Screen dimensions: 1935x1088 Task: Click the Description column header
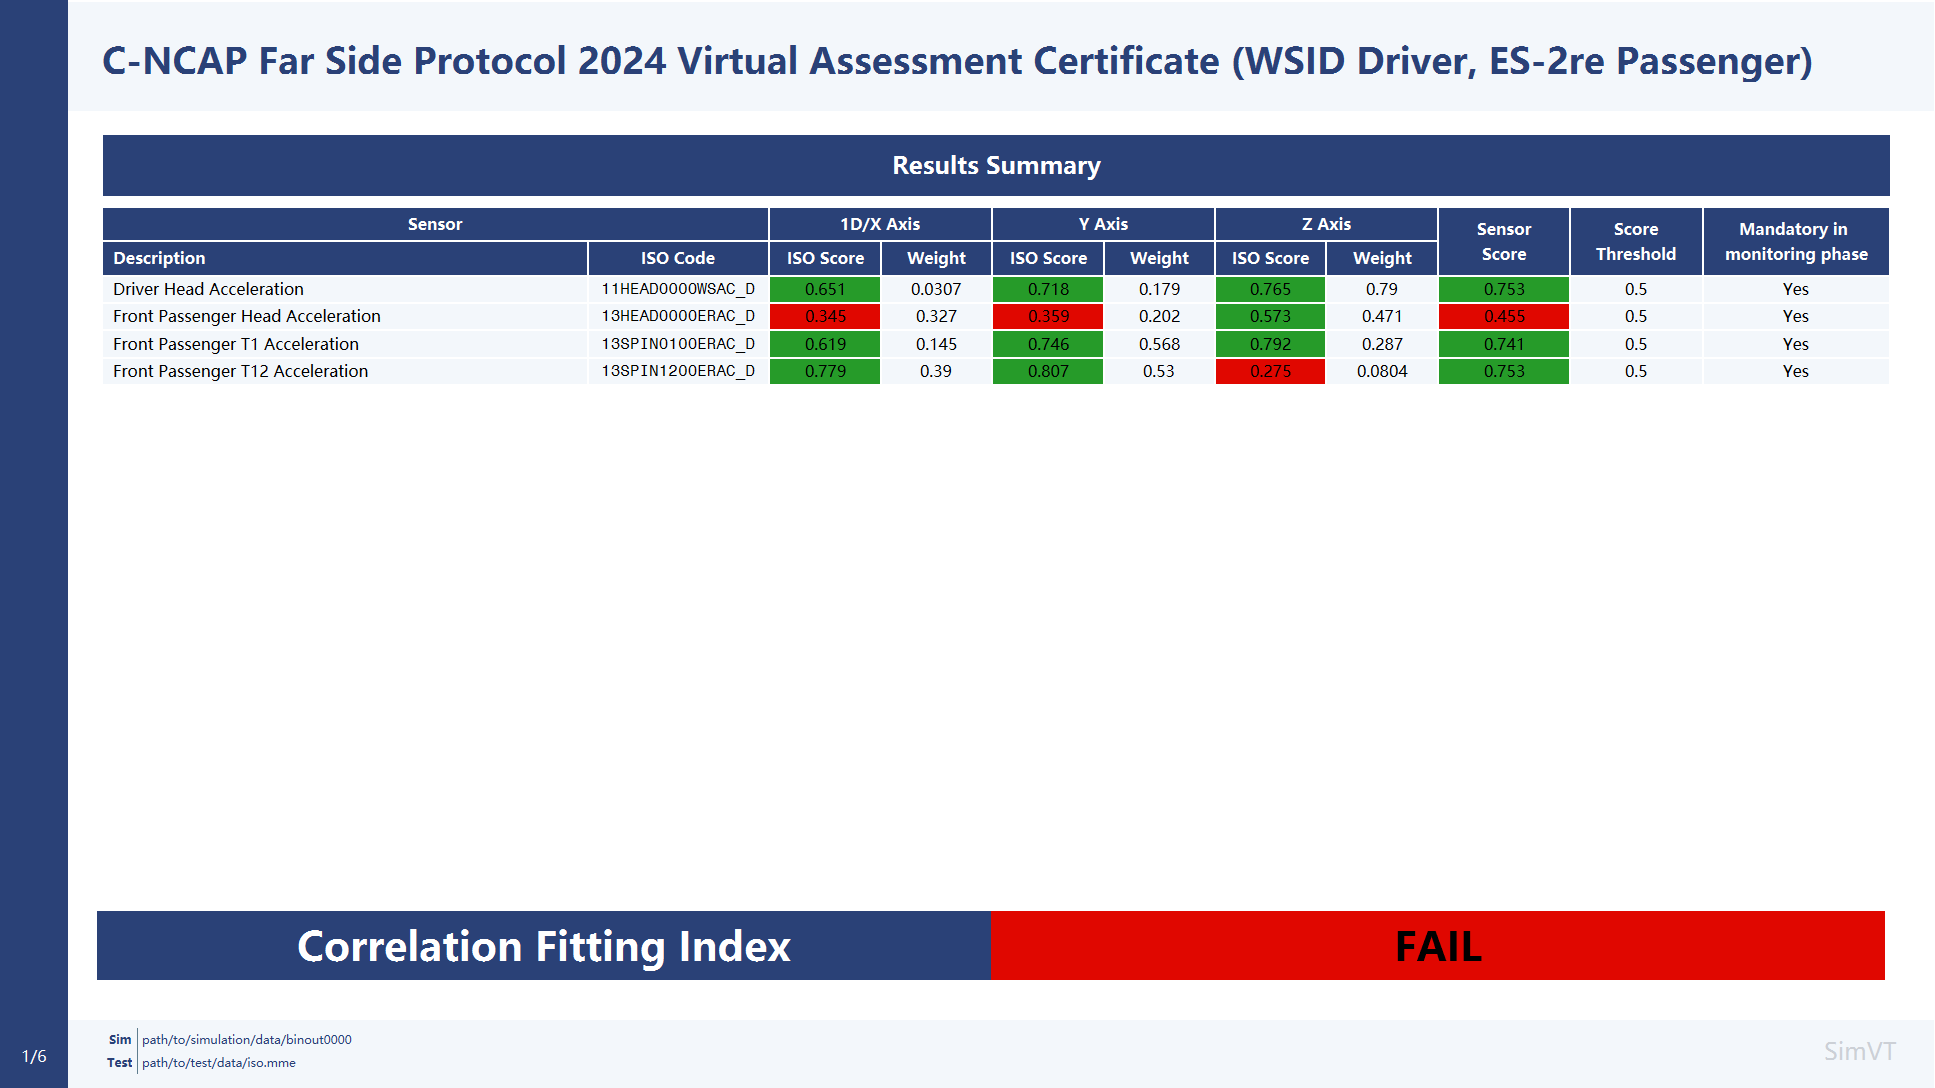345,258
